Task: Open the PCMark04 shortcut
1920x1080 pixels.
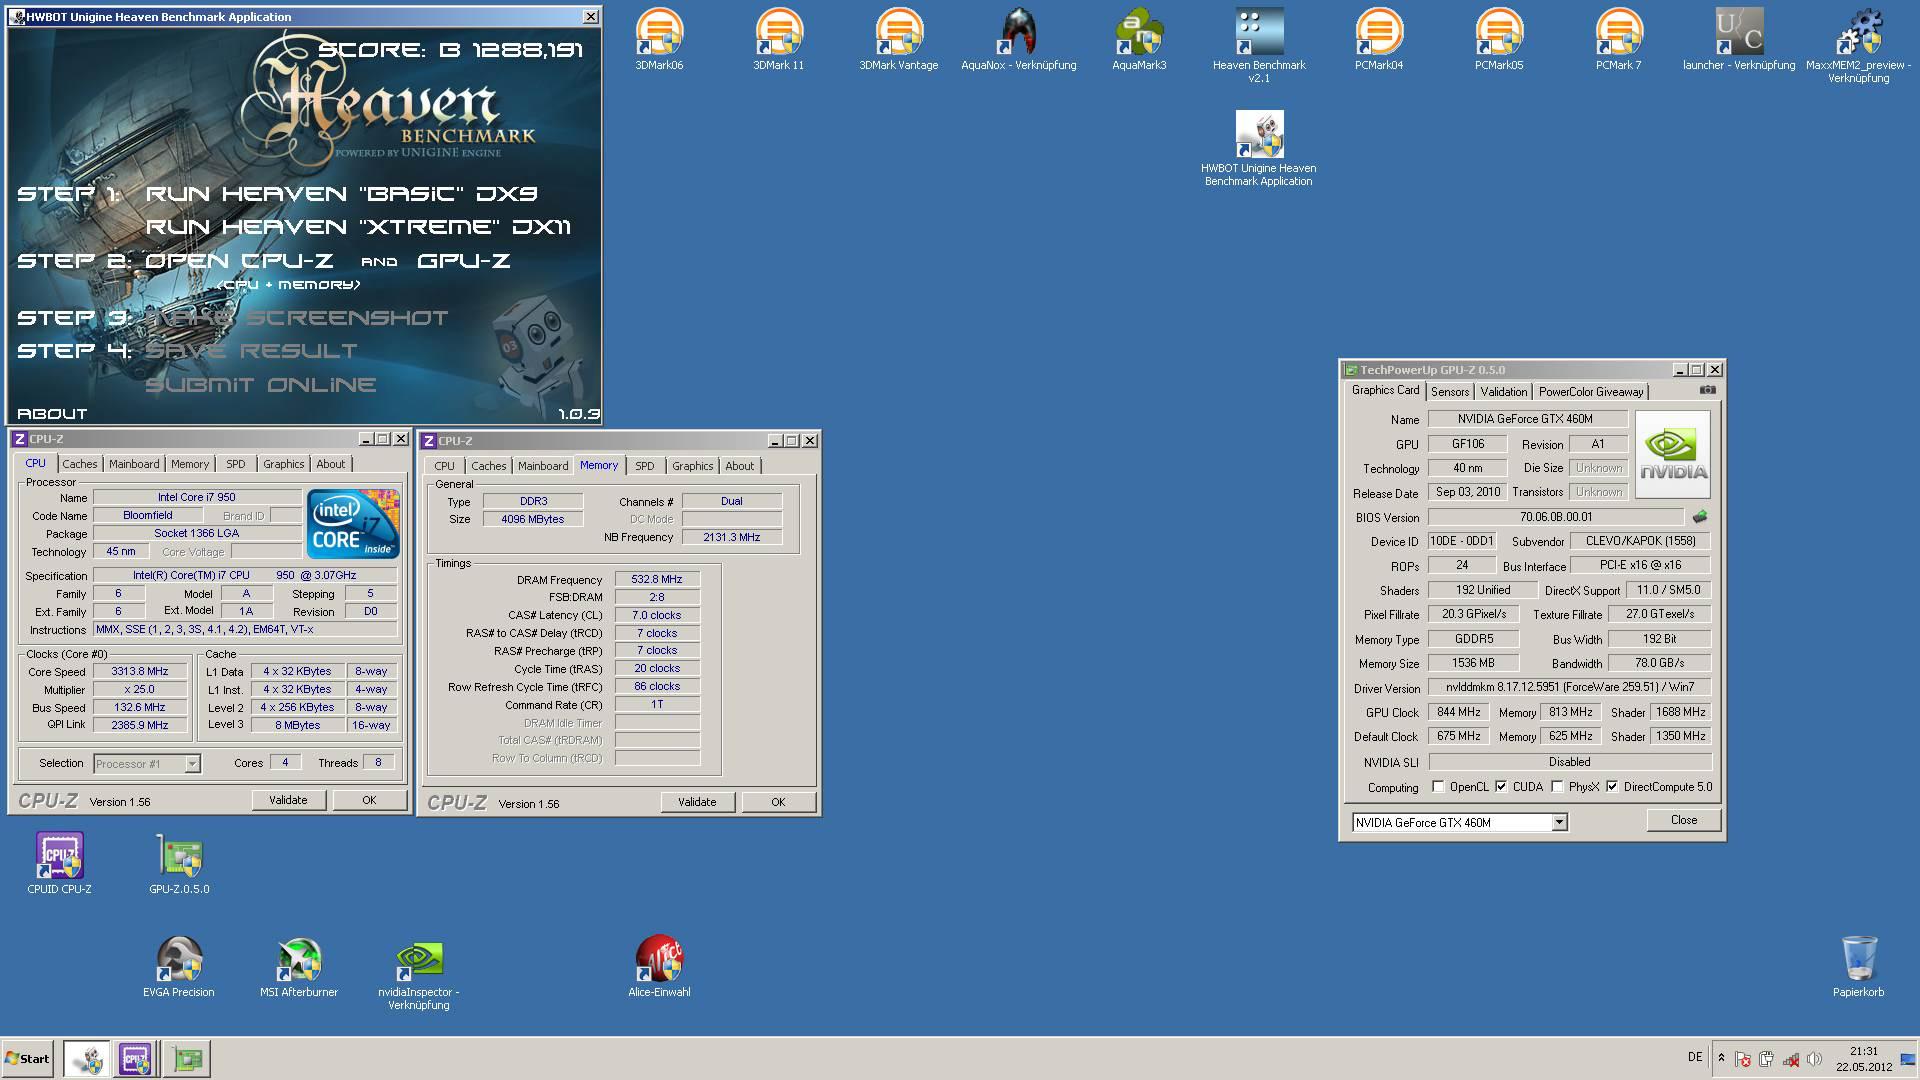Action: click(1379, 40)
